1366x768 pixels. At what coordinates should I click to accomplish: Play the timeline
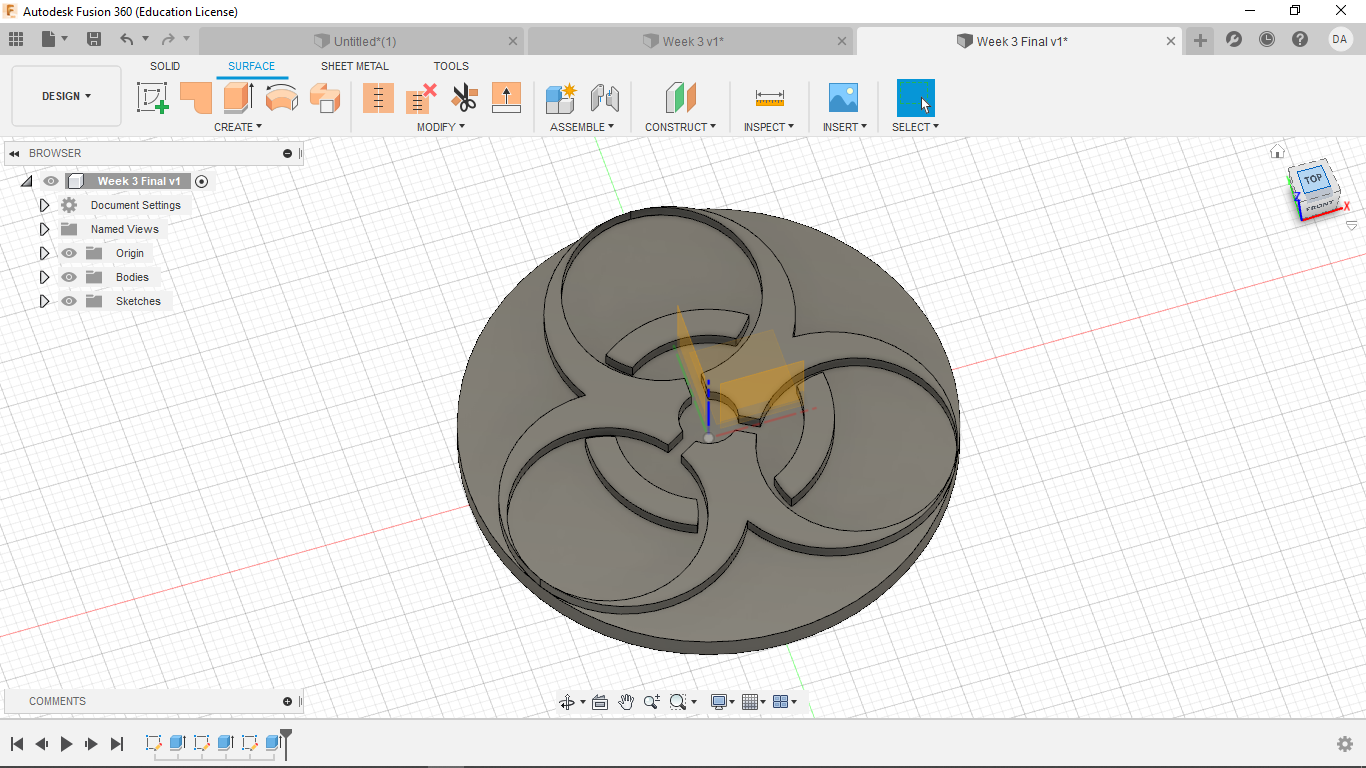coord(67,744)
